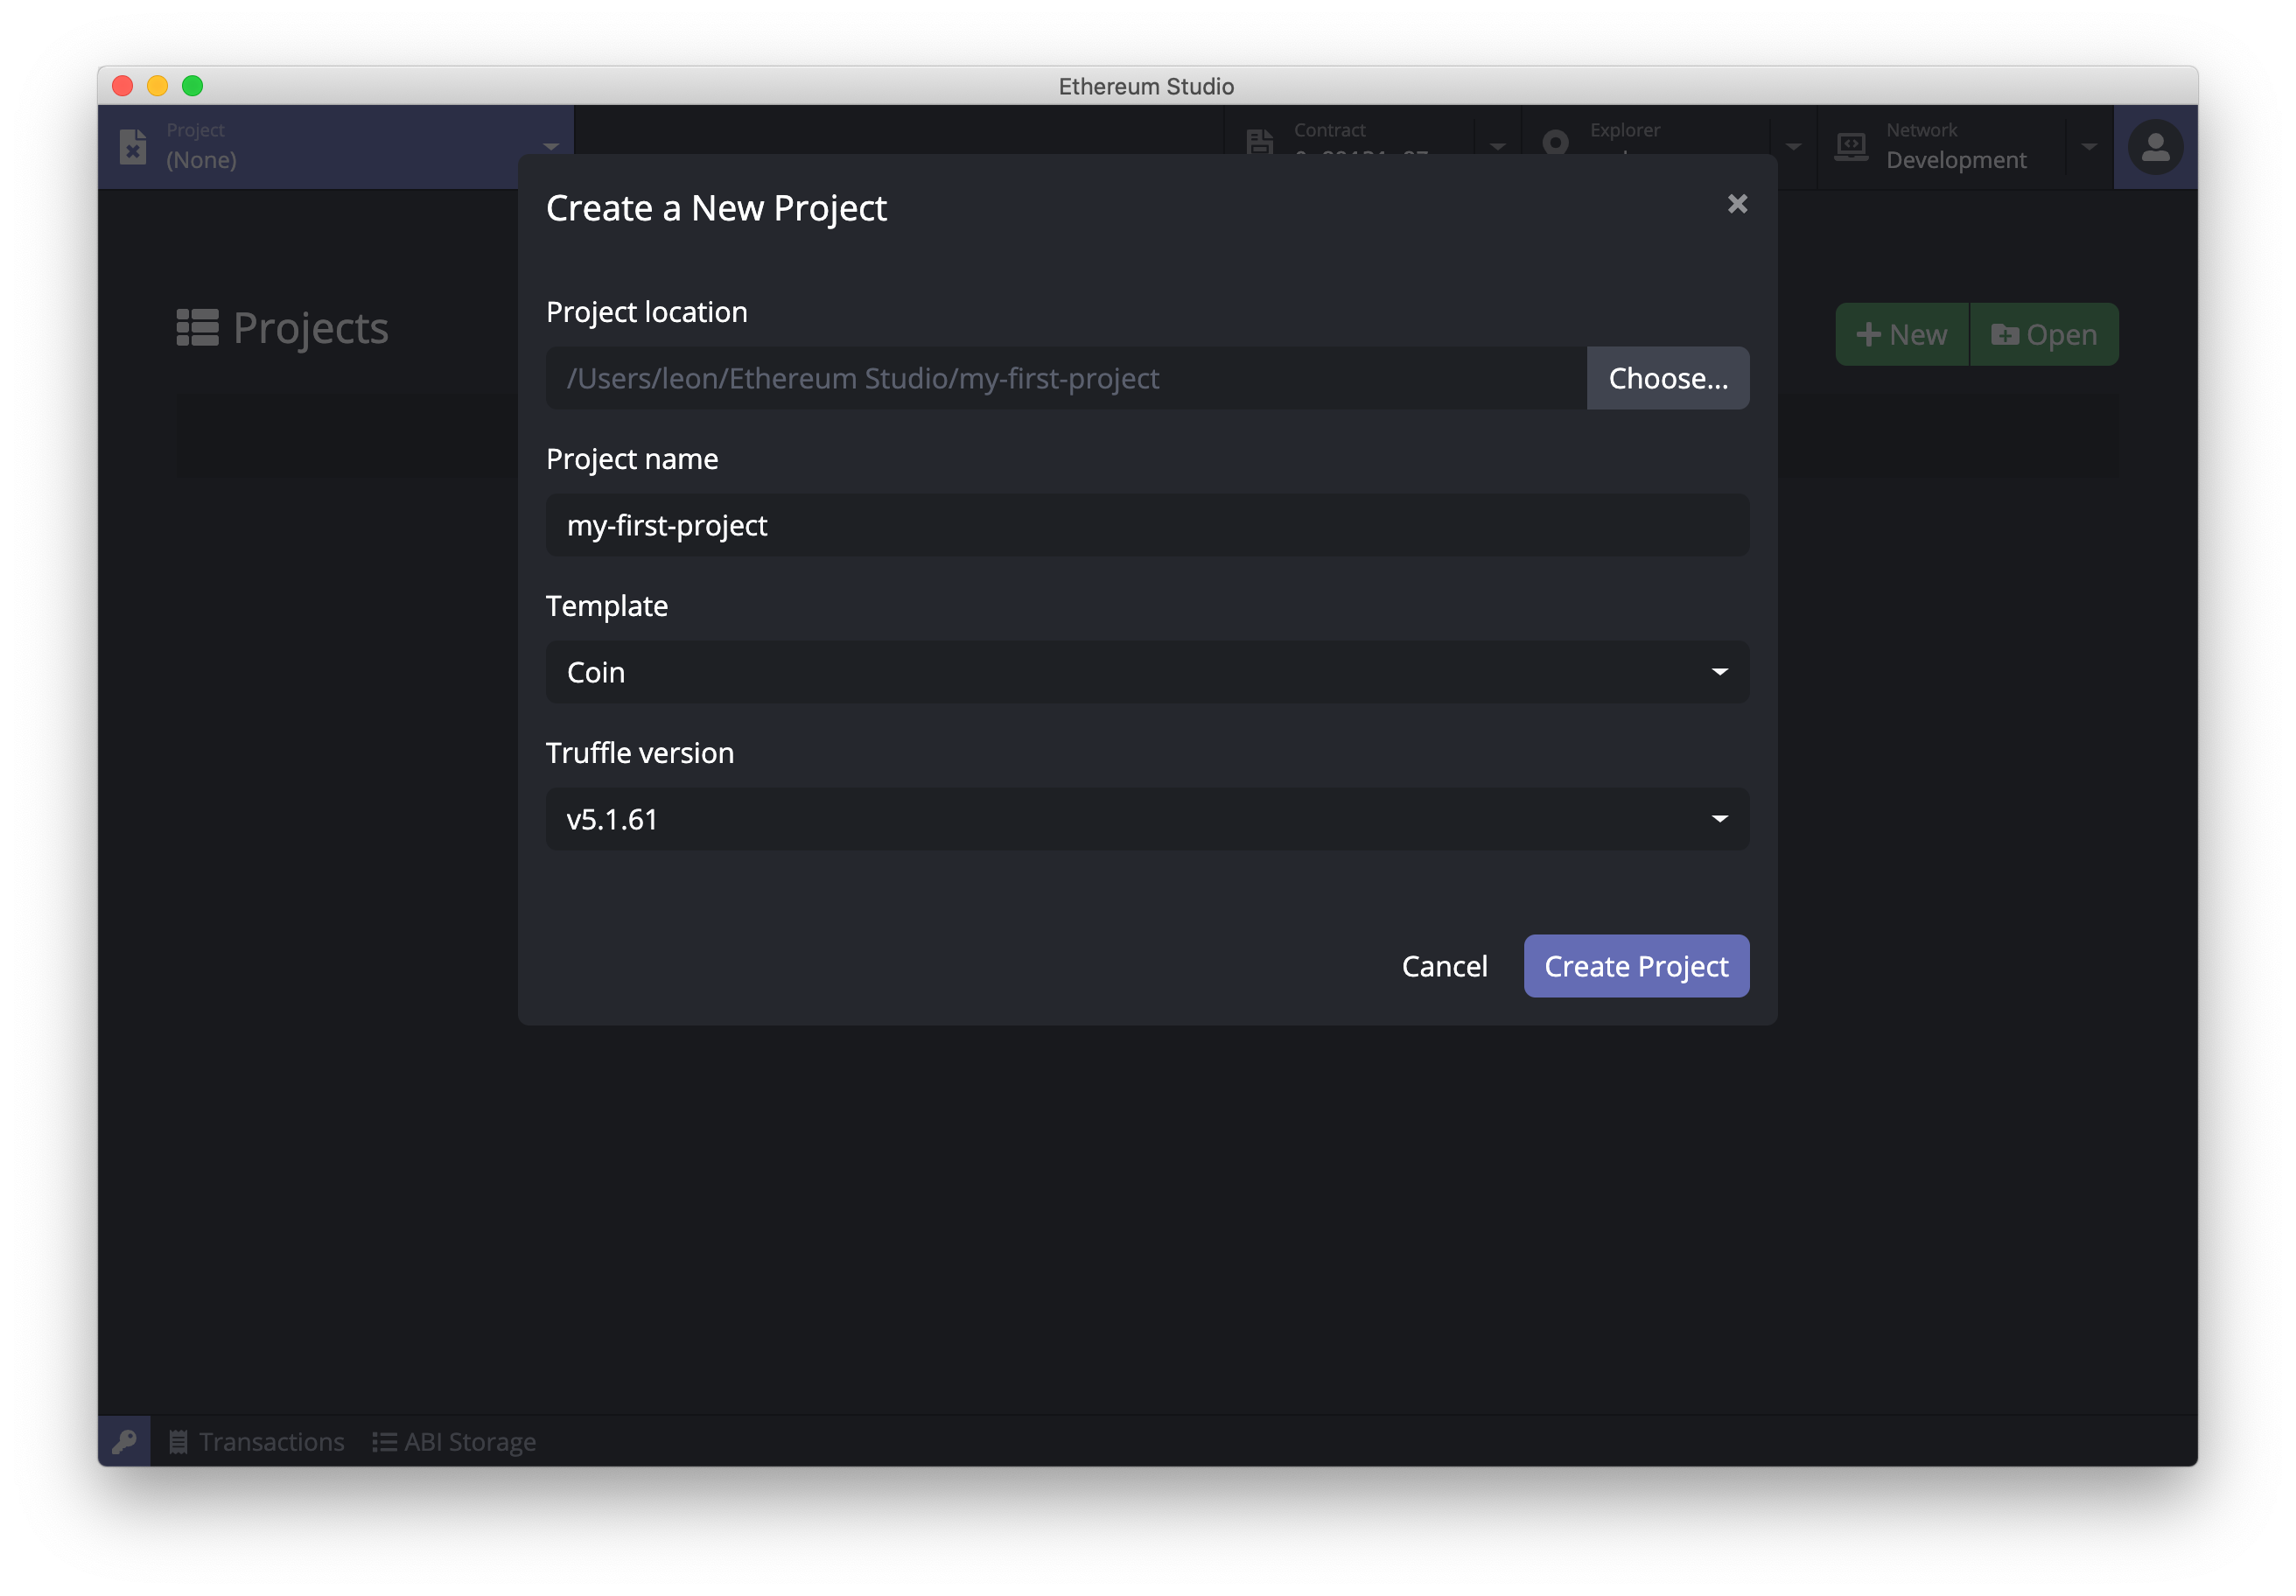2296x1596 pixels.
Task: Click the Create Project button
Action: tap(1636, 966)
